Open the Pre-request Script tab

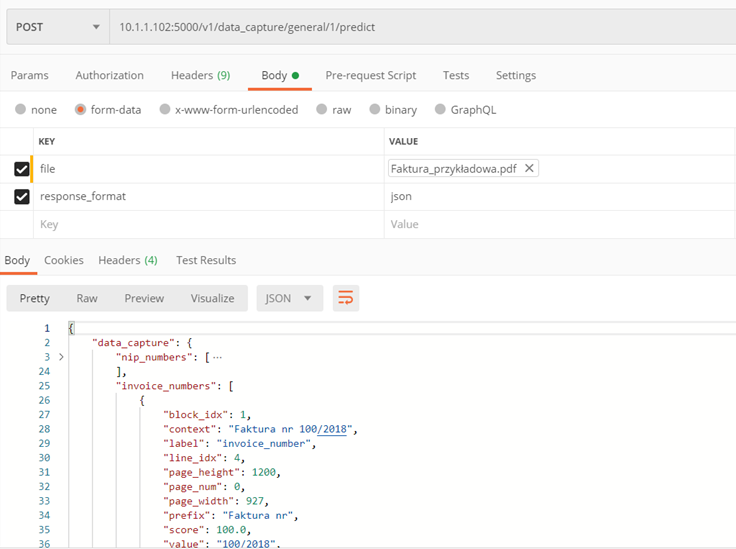[x=370, y=75]
